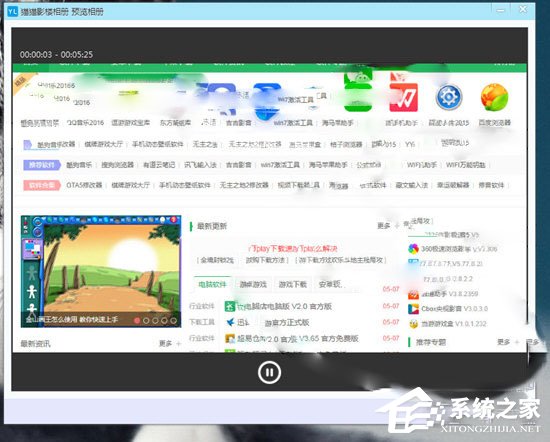Open 吉吉影音 in 推荐软件 row
Screen dimensions: 550x442
pos(239,165)
